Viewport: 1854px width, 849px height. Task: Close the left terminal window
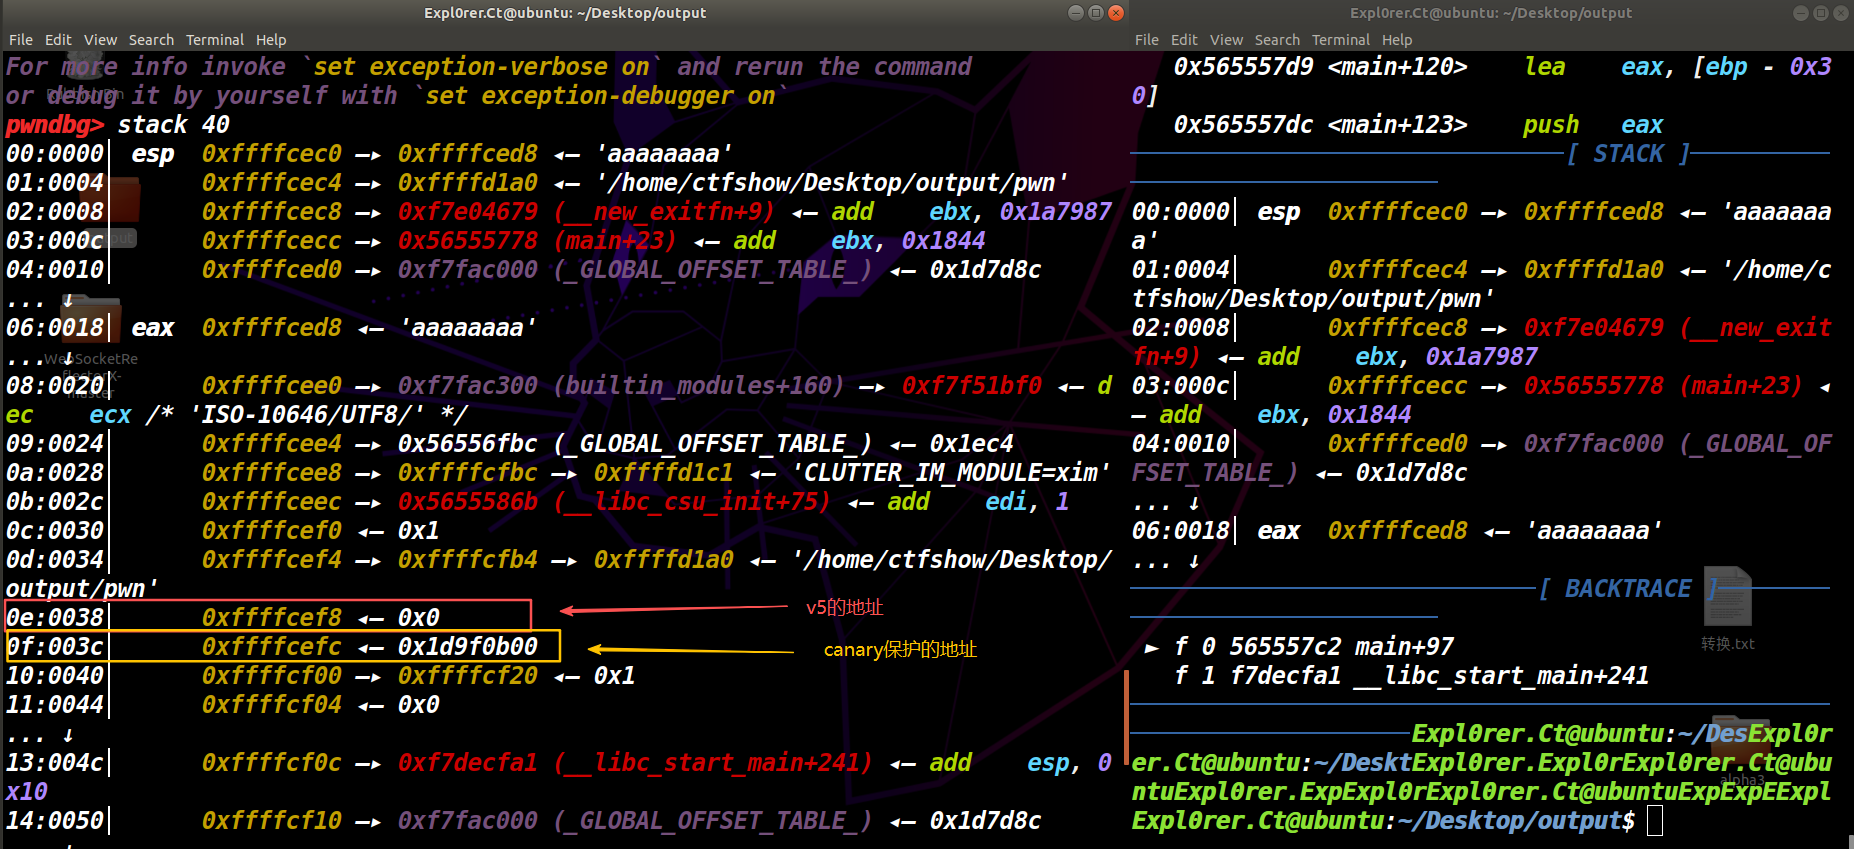pyautogui.click(x=1116, y=13)
